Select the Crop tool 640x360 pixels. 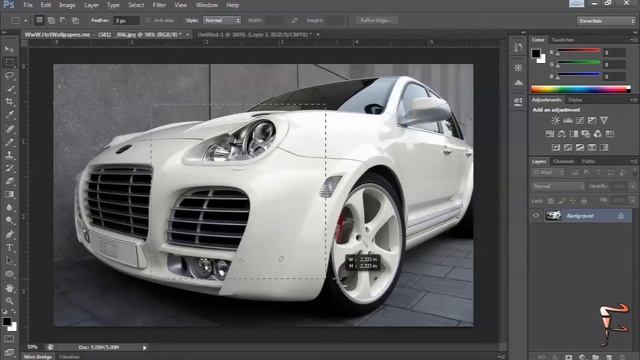[9, 102]
